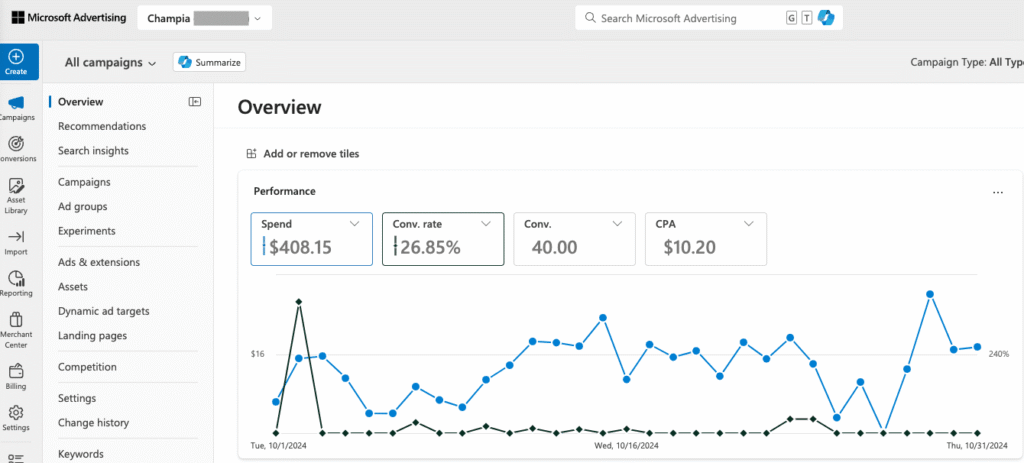This screenshot has height=463, width=1024.
Task: Select the CPA $10.20 metric tile
Action: point(706,239)
